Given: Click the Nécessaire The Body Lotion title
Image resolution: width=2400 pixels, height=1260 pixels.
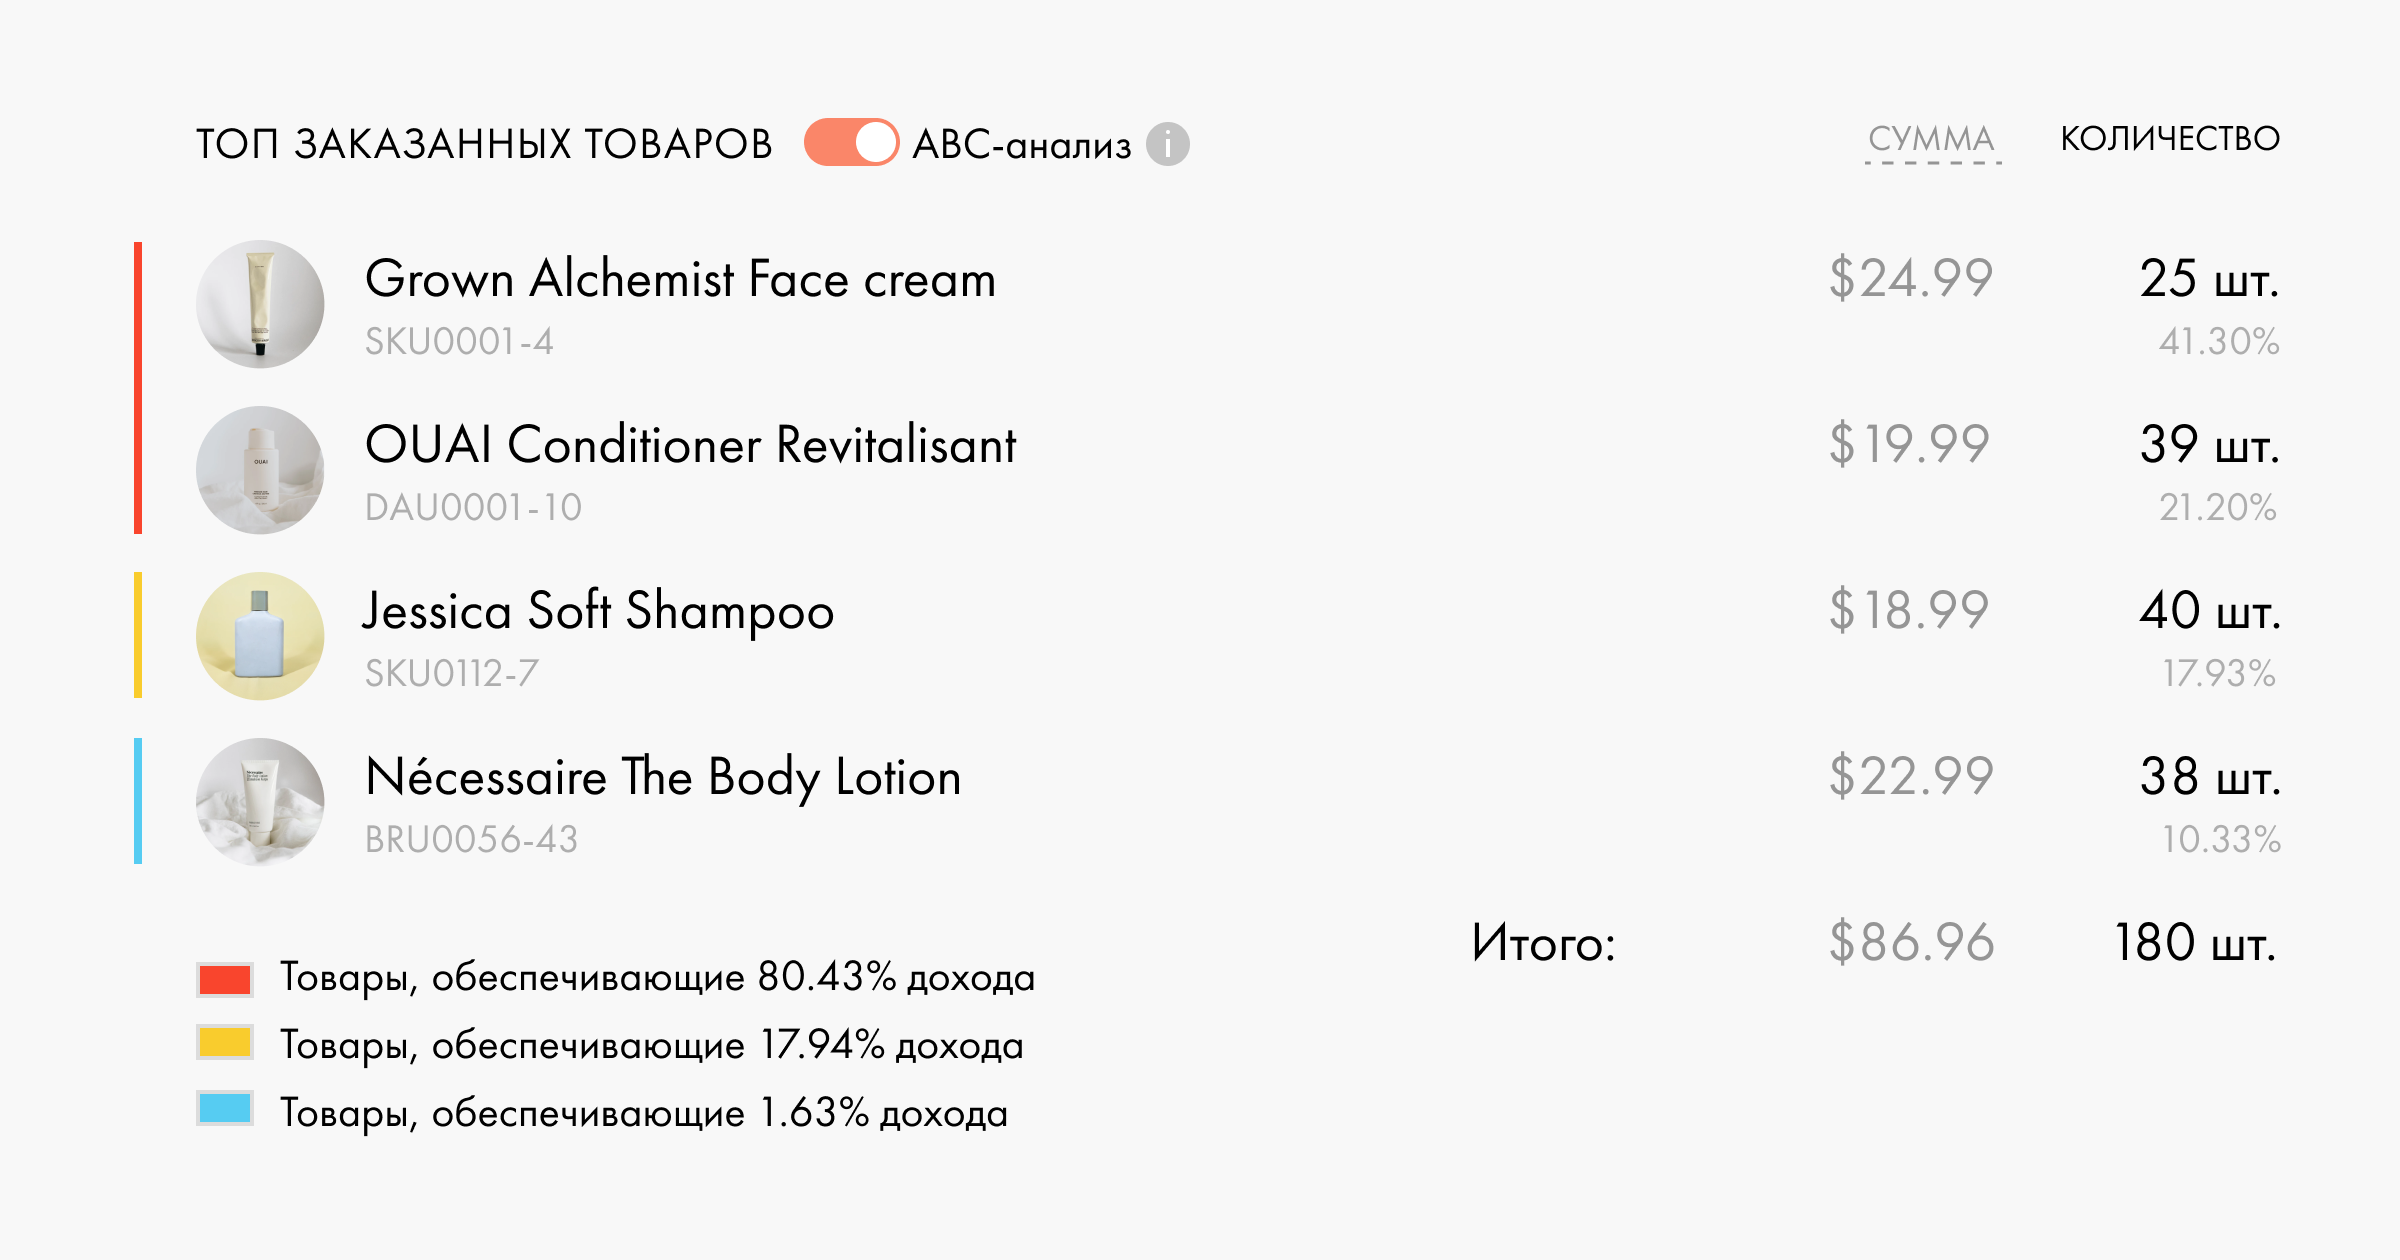Looking at the screenshot, I should tap(663, 777).
